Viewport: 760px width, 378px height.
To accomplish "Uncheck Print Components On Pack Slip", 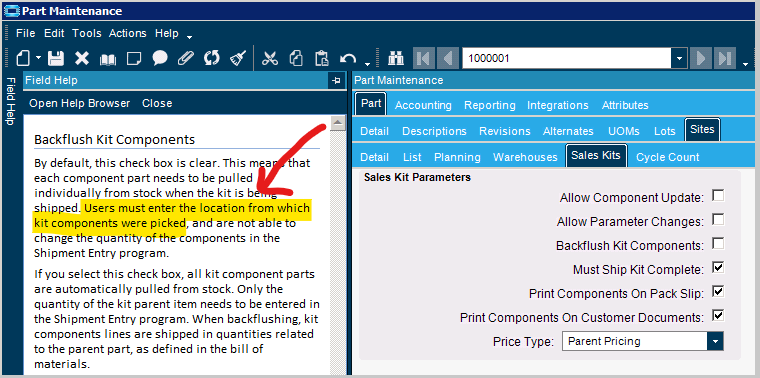I will [718, 292].
